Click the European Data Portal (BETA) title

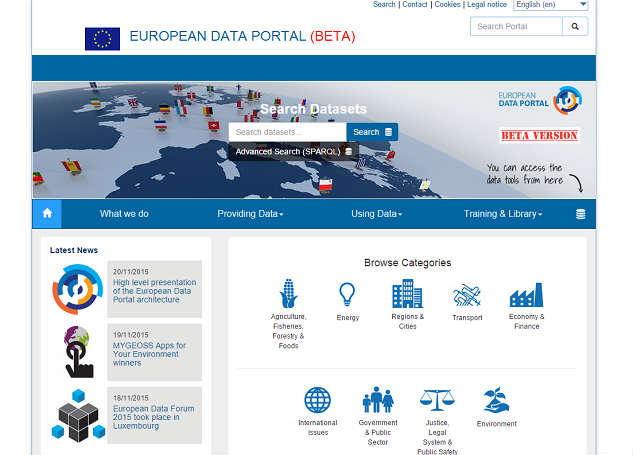[x=242, y=36]
